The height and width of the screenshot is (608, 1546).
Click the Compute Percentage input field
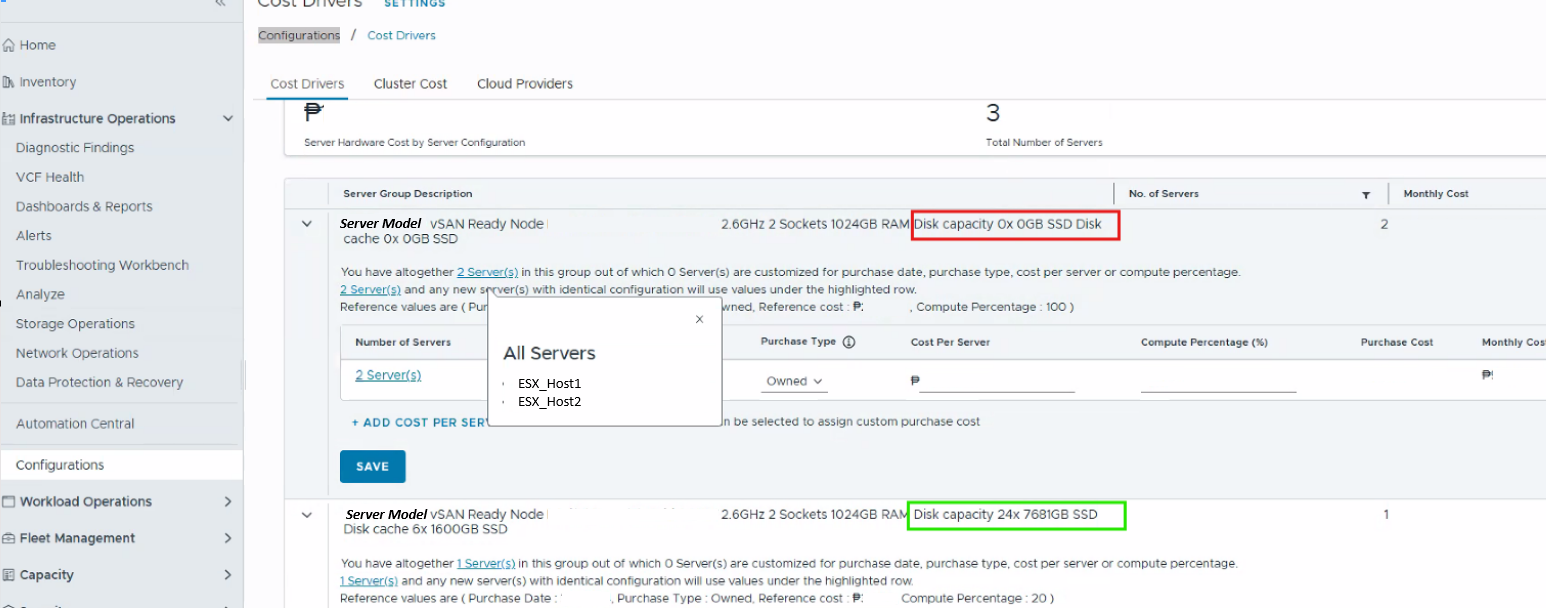click(x=1218, y=381)
